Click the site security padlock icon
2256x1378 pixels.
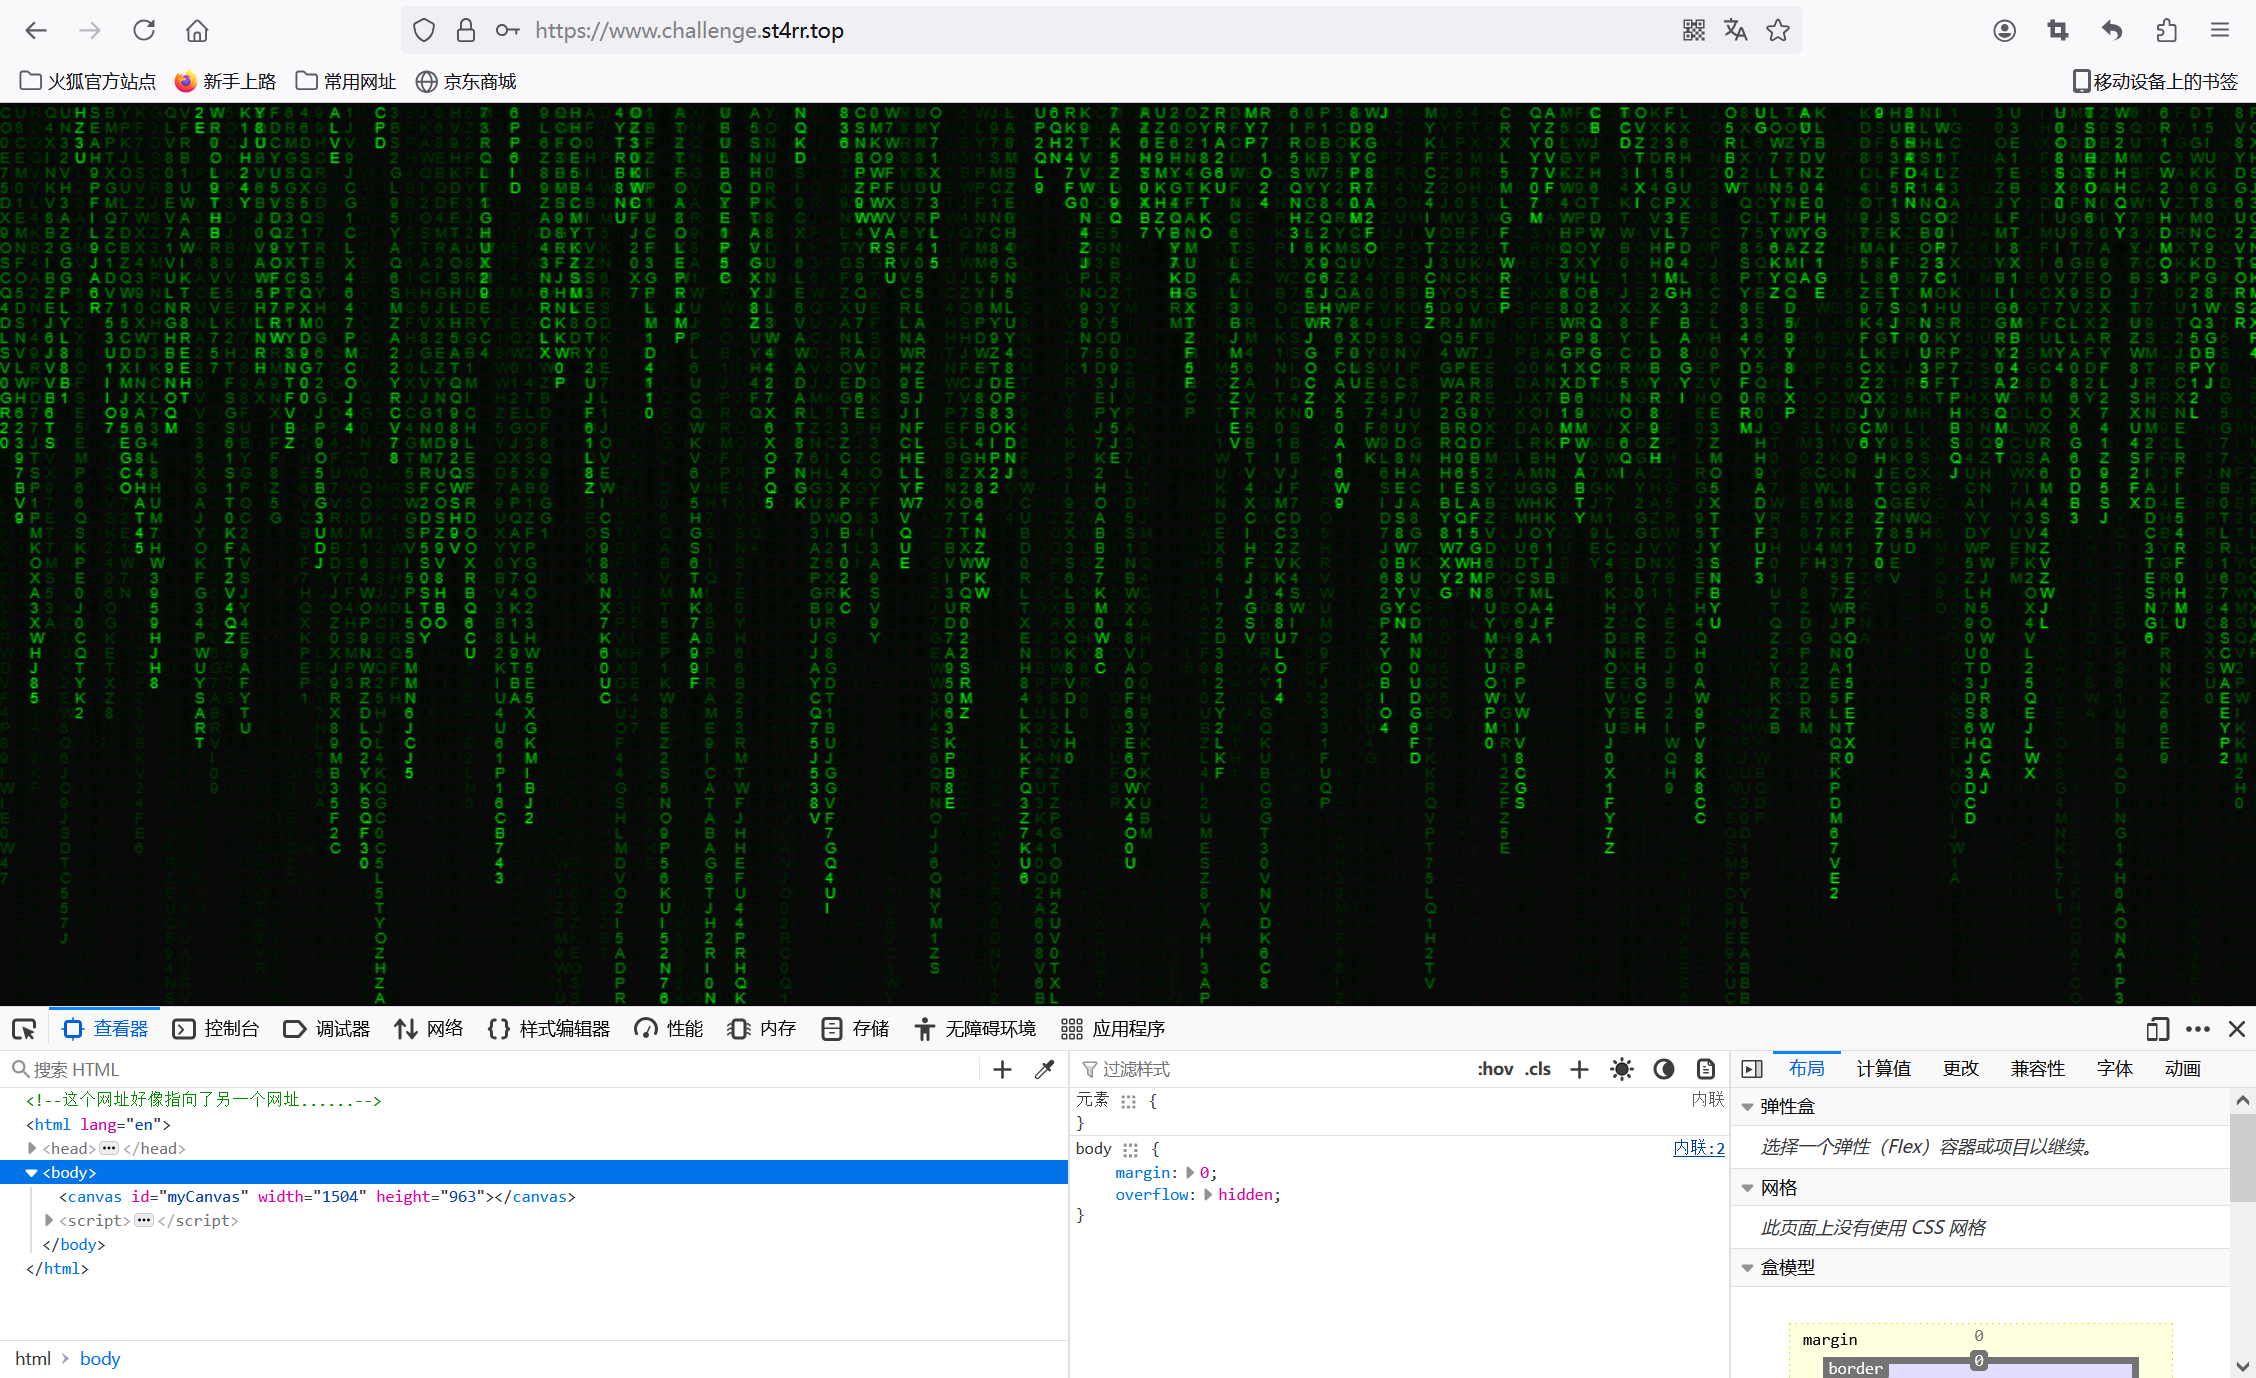[466, 31]
